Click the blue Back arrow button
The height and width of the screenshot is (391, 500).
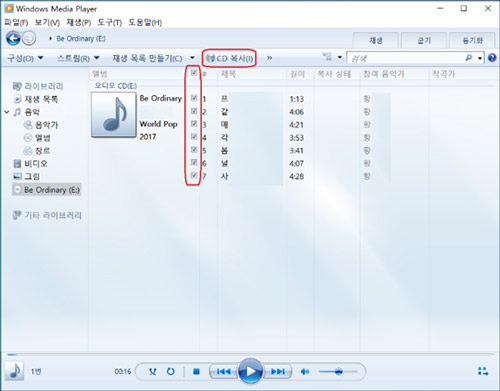(x=13, y=39)
